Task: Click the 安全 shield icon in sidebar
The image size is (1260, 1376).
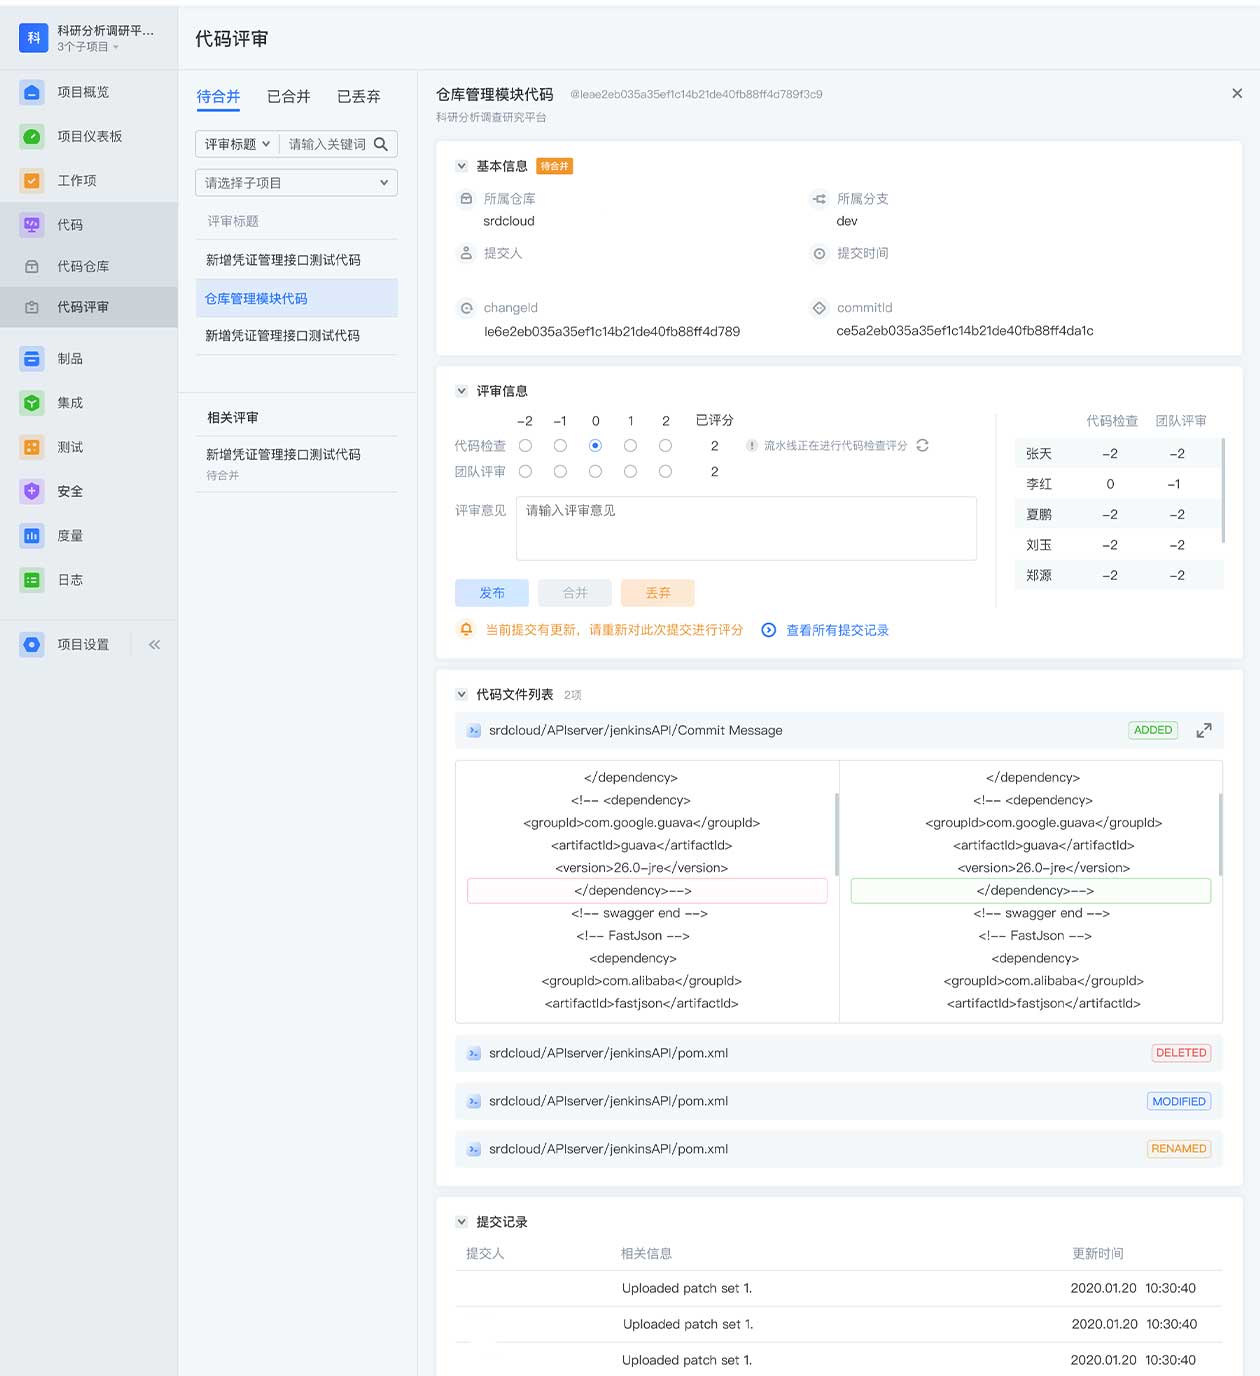Action: click(x=32, y=491)
